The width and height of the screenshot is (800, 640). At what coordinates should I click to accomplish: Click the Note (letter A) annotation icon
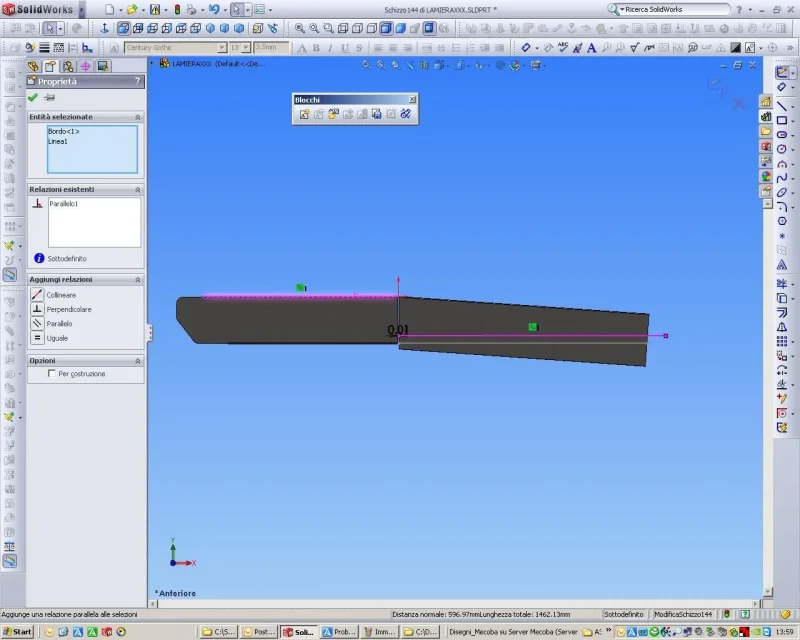coord(591,47)
